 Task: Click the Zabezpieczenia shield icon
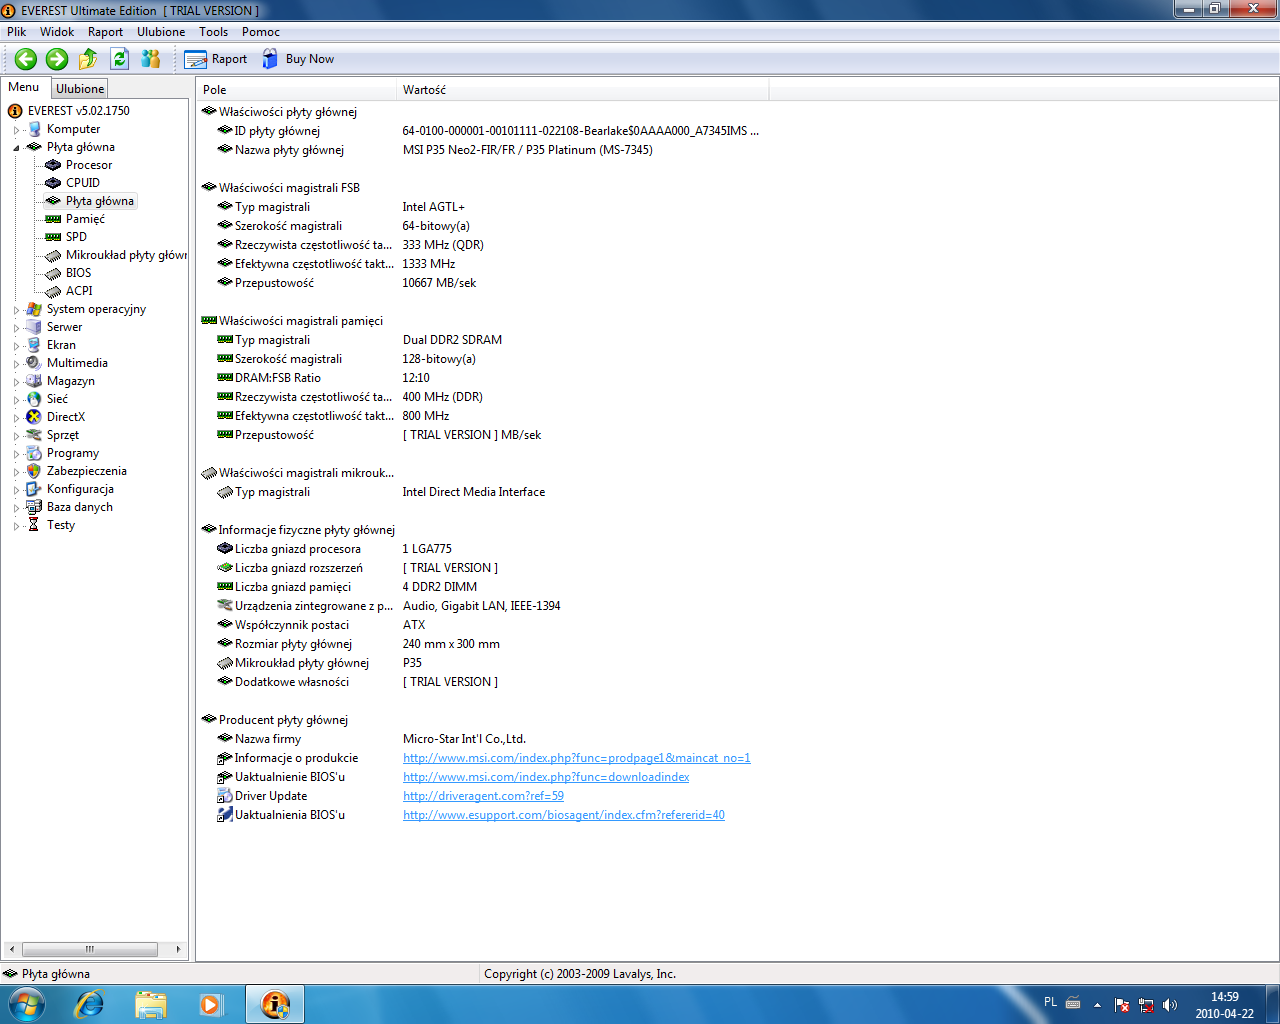pos(34,471)
